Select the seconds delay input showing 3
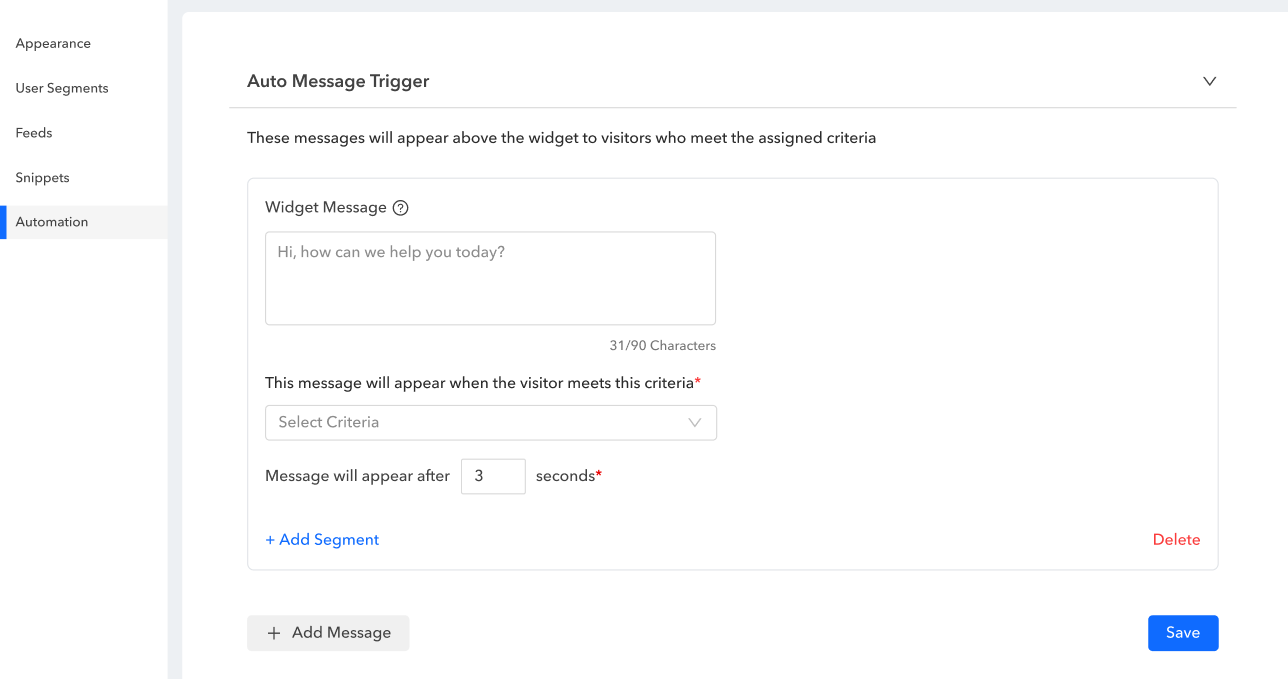This screenshot has width=1288, height=679. (x=493, y=476)
